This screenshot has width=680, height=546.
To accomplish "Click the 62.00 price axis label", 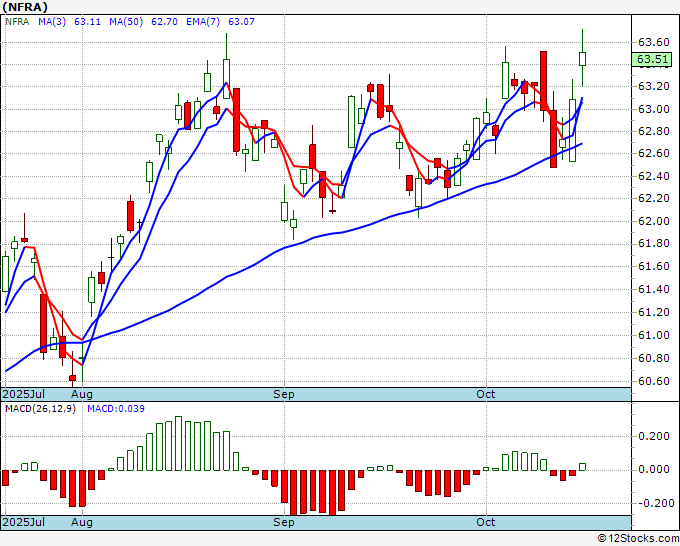I will tap(654, 221).
